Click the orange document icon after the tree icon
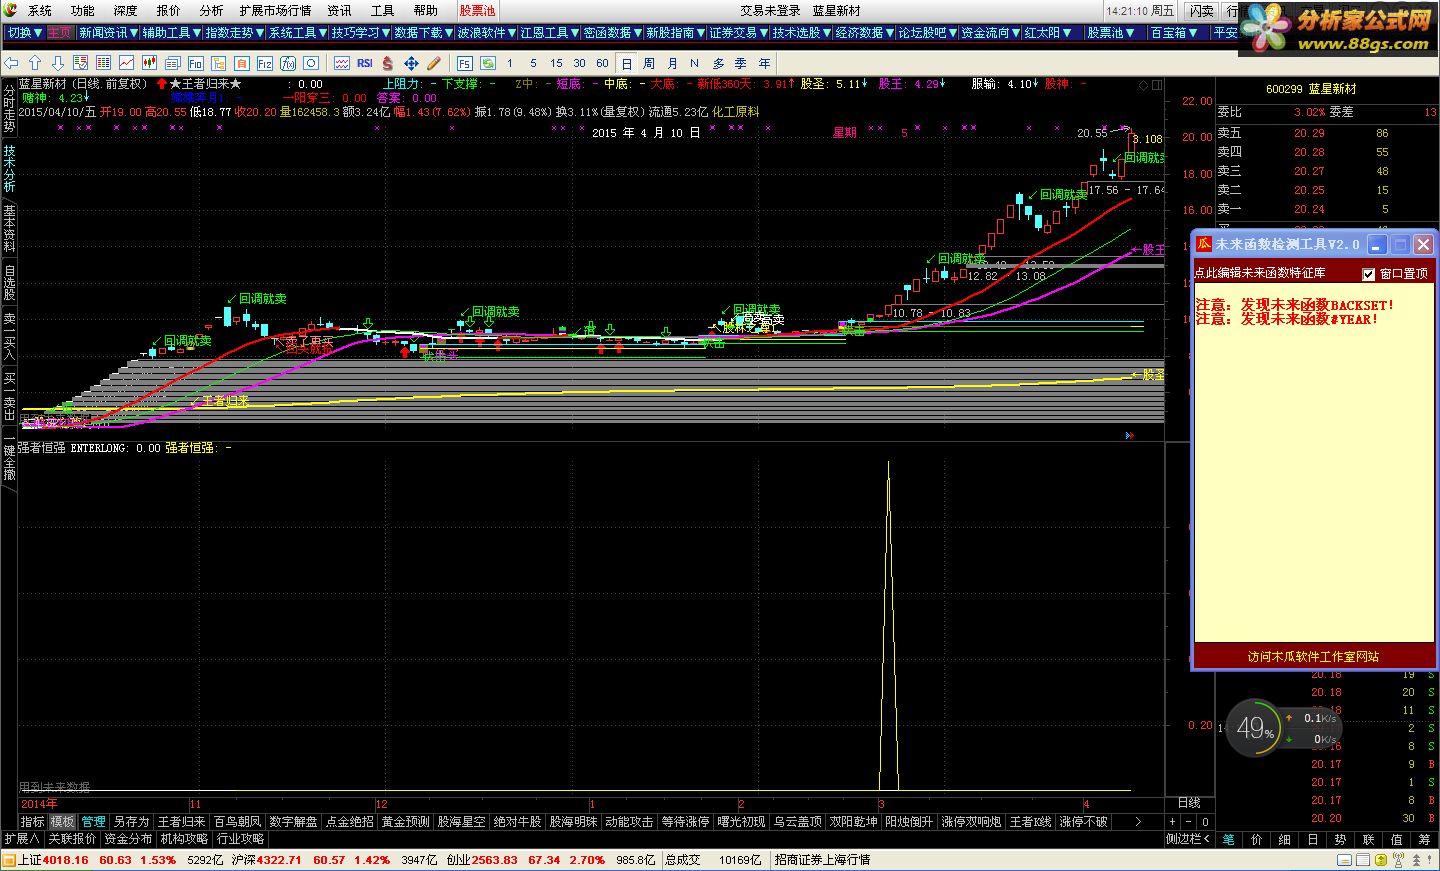Screen dimensions: 1440x871 pos(242,63)
